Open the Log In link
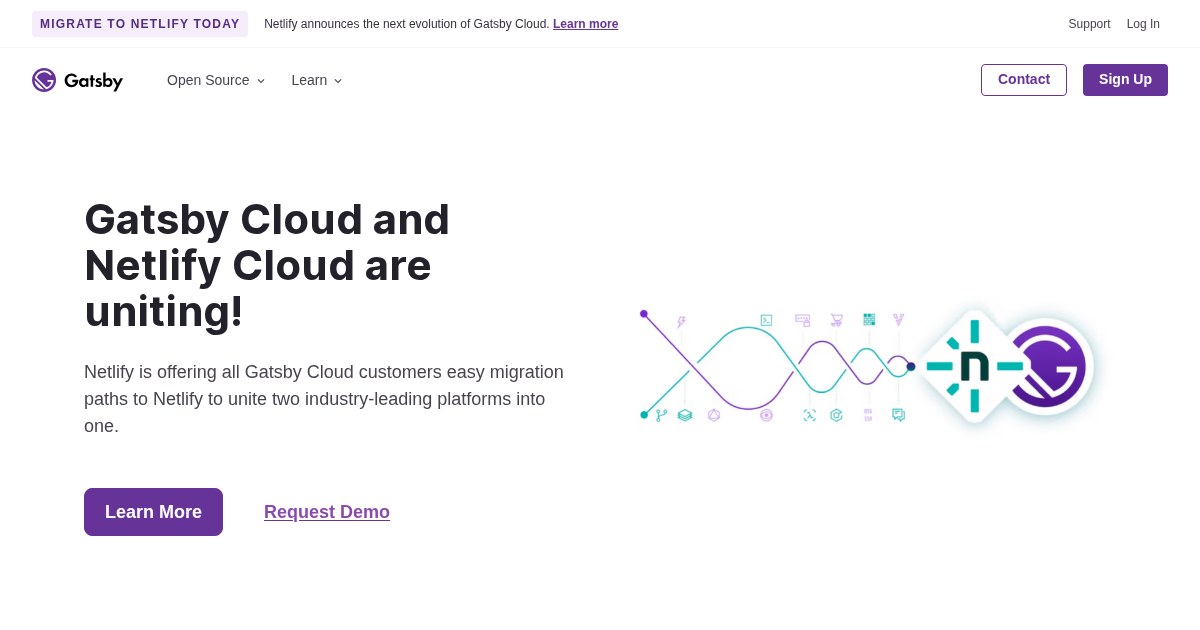 click(1143, 24)
